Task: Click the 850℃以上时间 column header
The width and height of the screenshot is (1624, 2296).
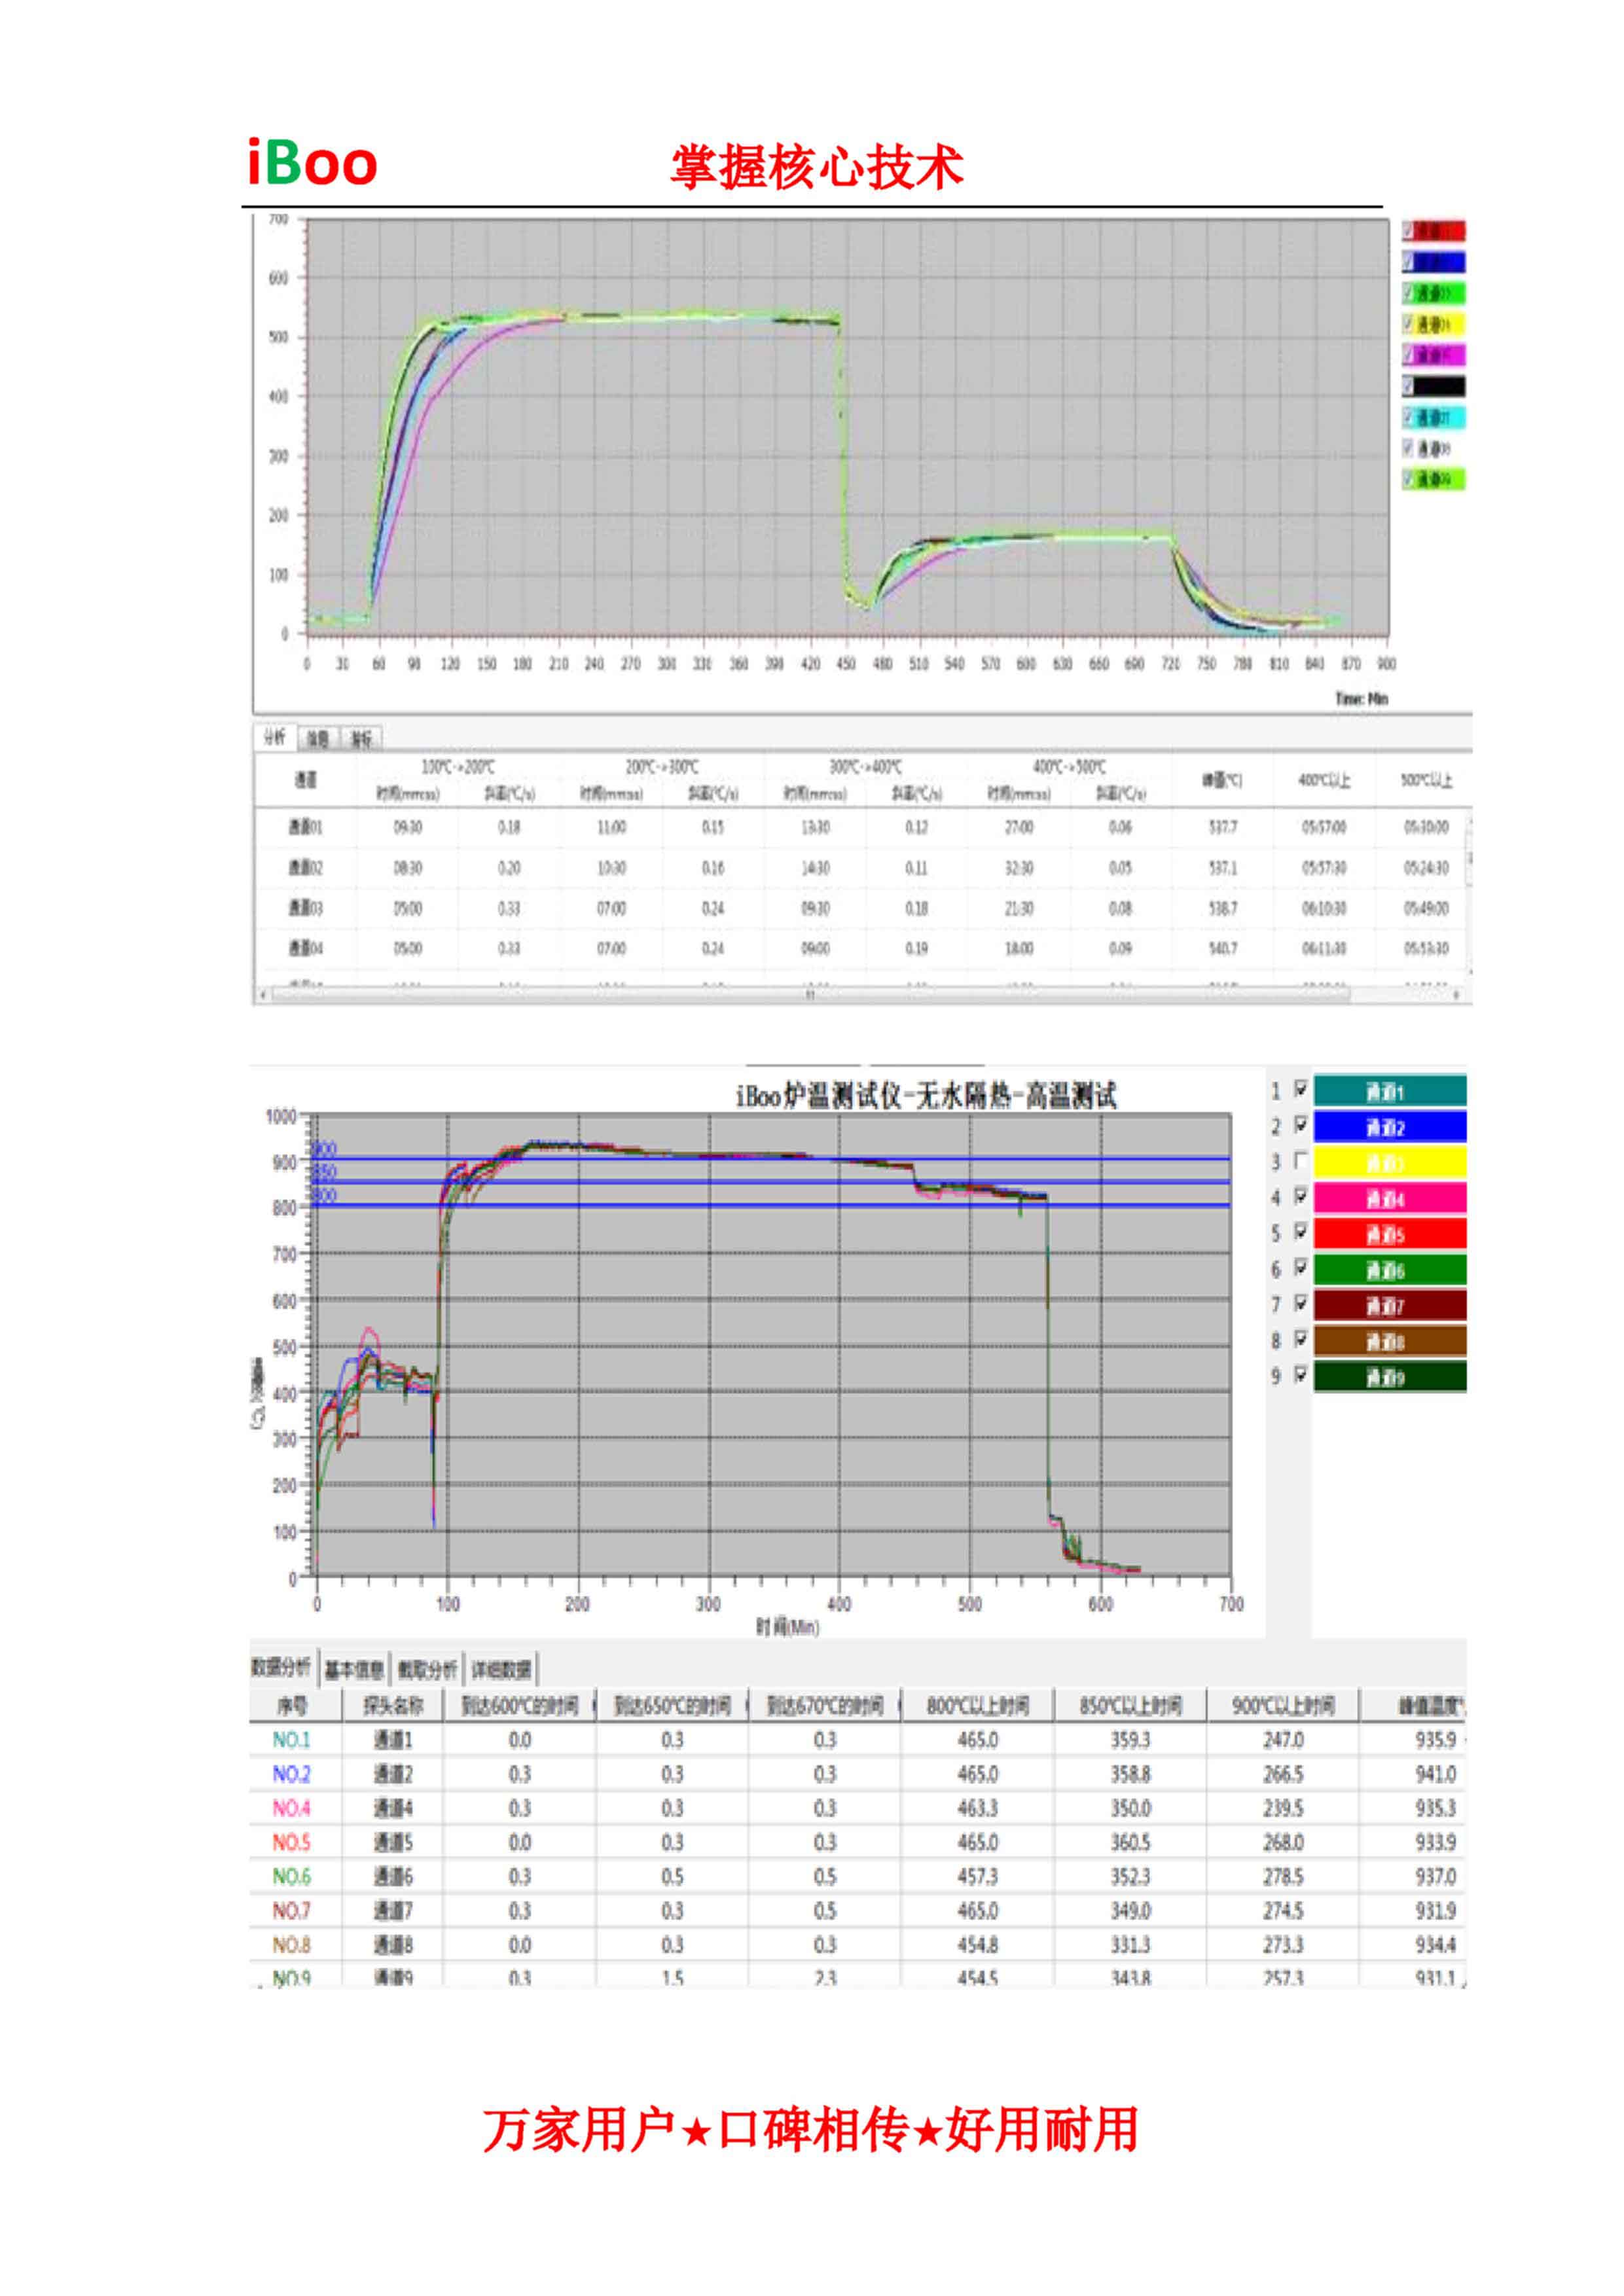Action: (x=1130, y=1705)
